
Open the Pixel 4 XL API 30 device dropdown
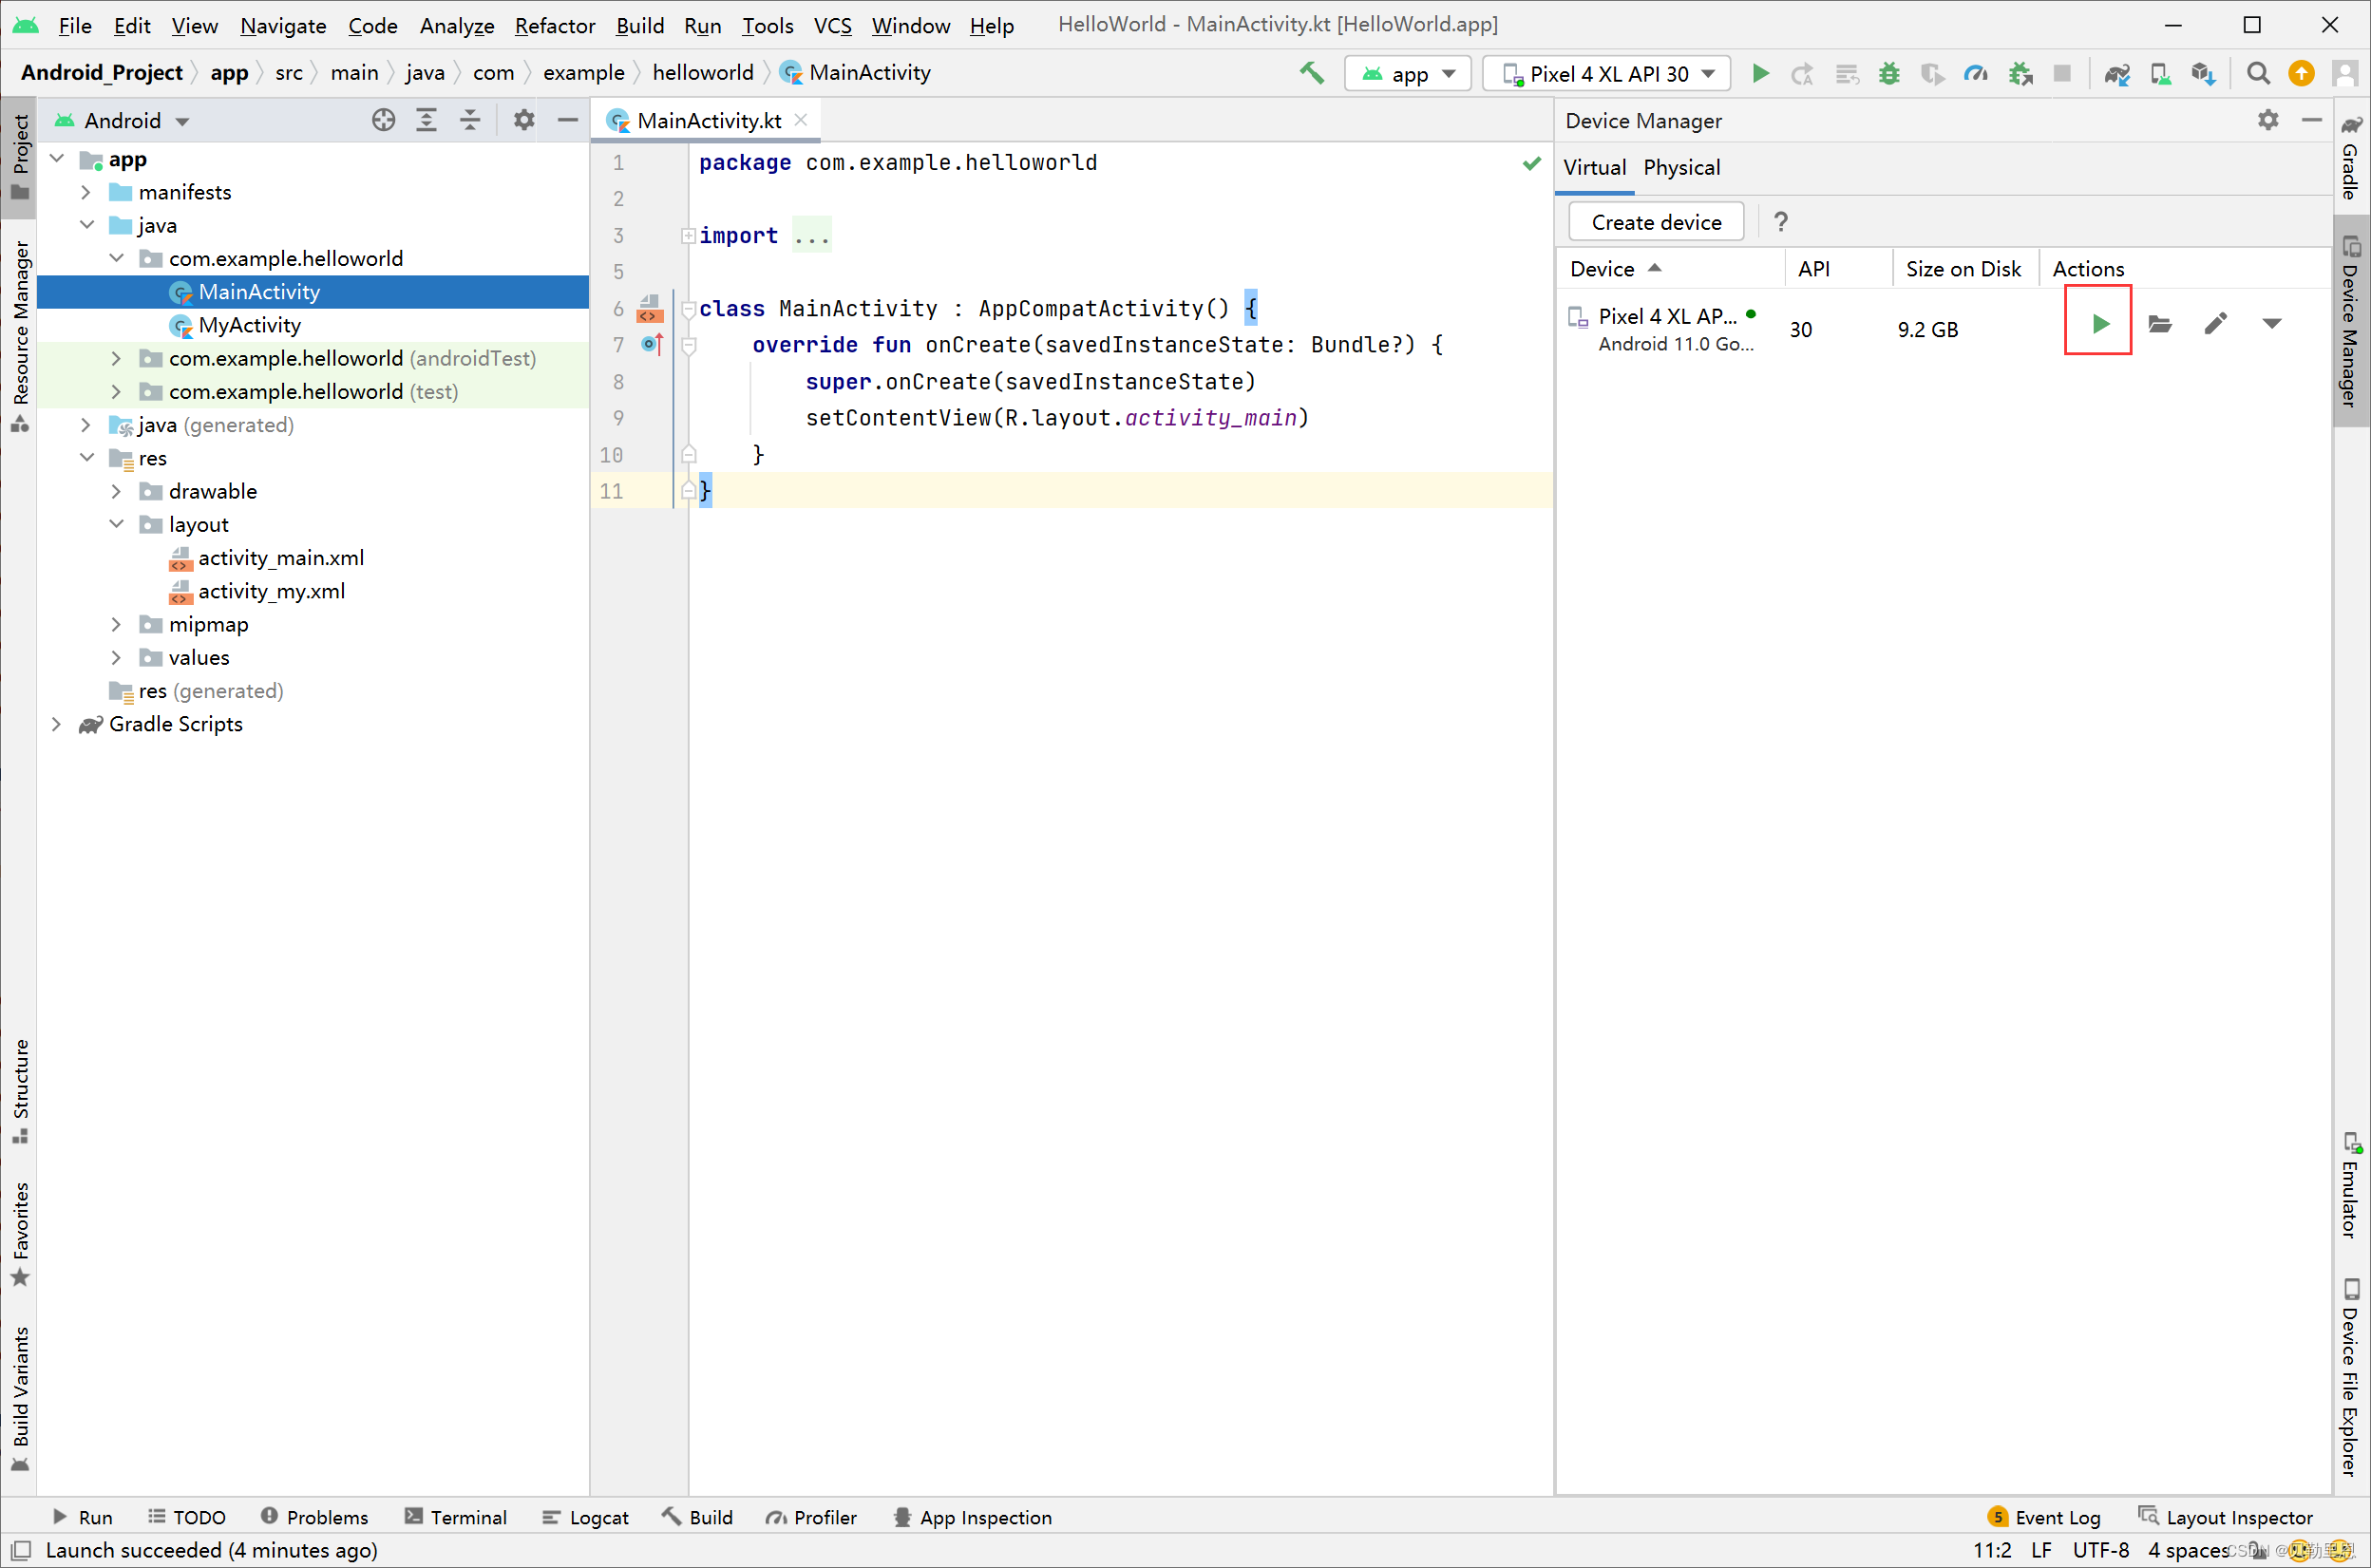click(x=1607, y=73)
